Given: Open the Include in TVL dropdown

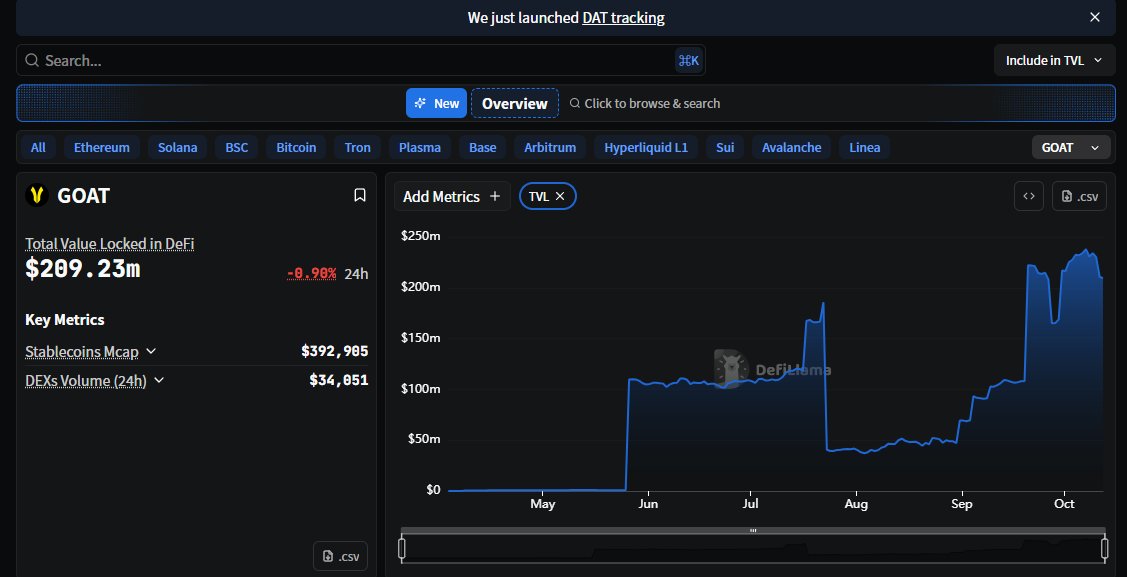Looking at the screenshot, I should click(1054, 60).
